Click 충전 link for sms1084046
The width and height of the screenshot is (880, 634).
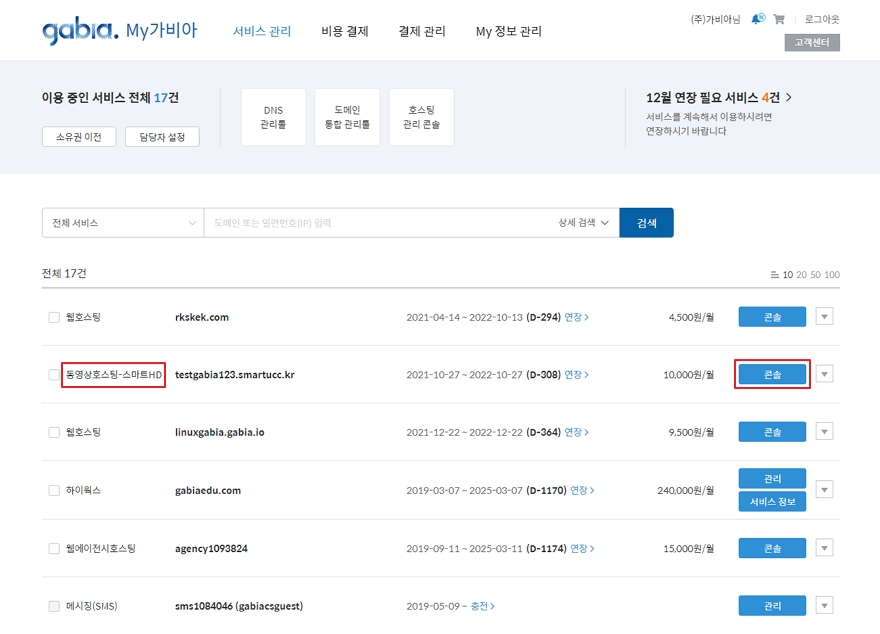click(483, 606)
